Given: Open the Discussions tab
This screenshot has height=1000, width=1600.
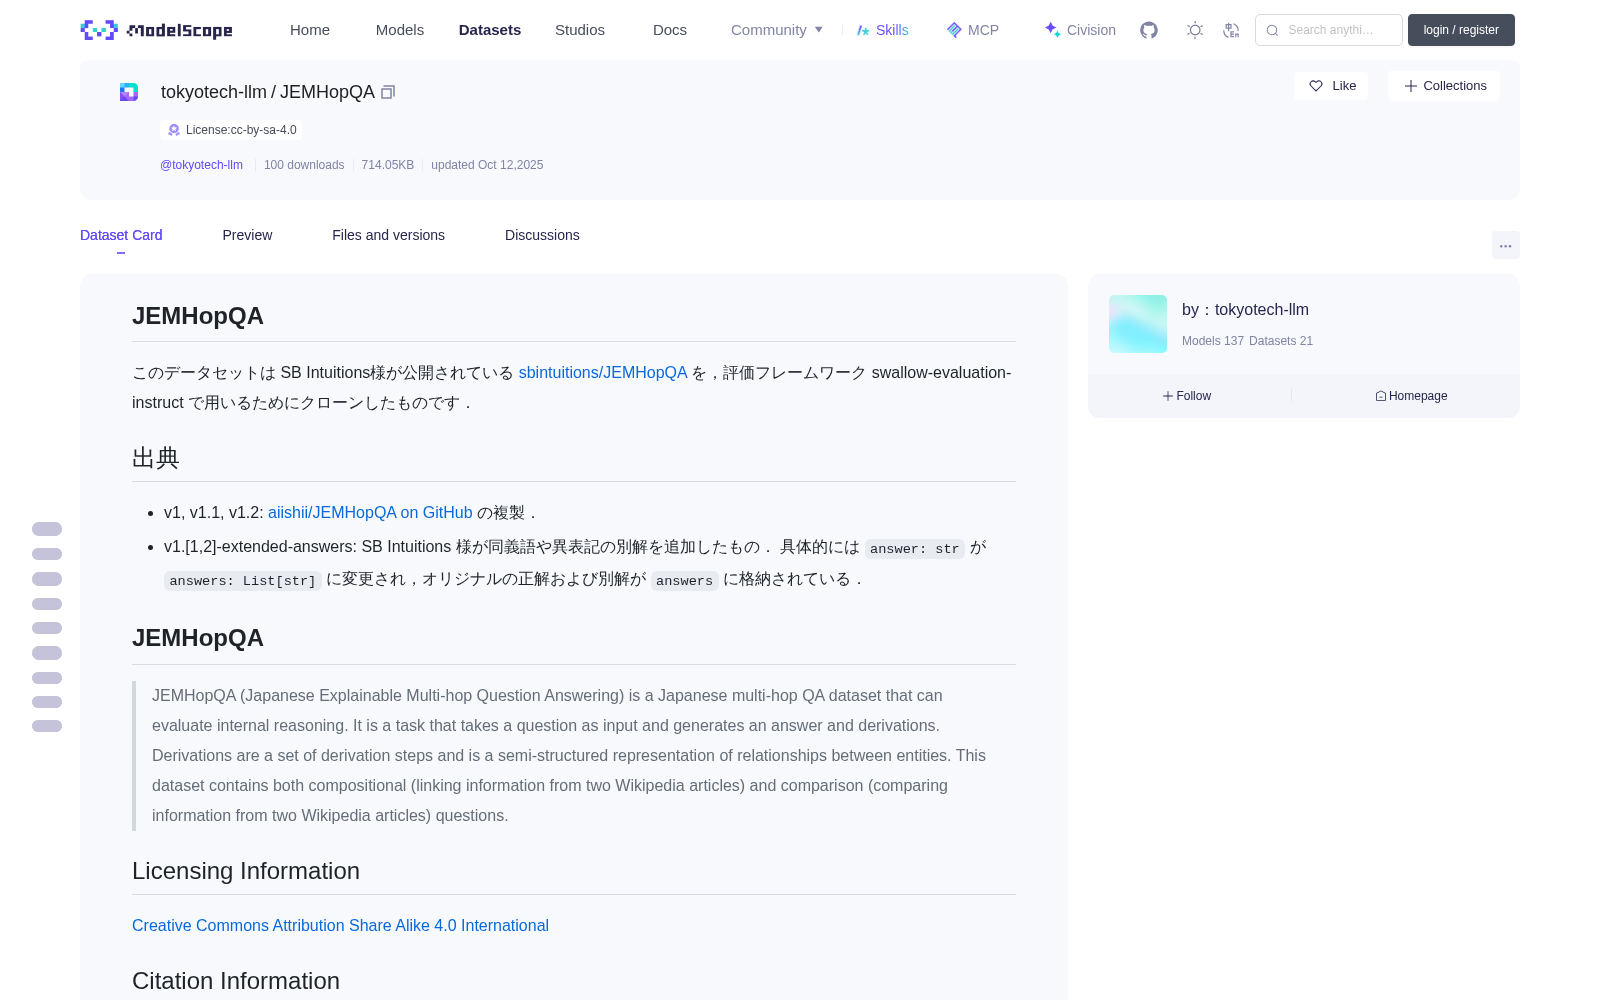Looking at the screenshot, I should pyautogui.click(x=542, y=235).
